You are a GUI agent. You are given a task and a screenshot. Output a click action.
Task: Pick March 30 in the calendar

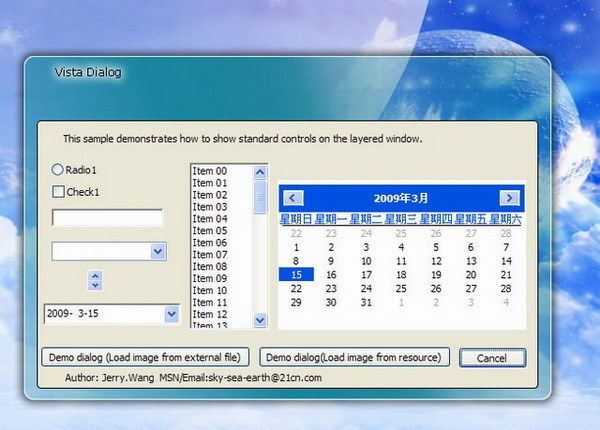click(331, 303)
